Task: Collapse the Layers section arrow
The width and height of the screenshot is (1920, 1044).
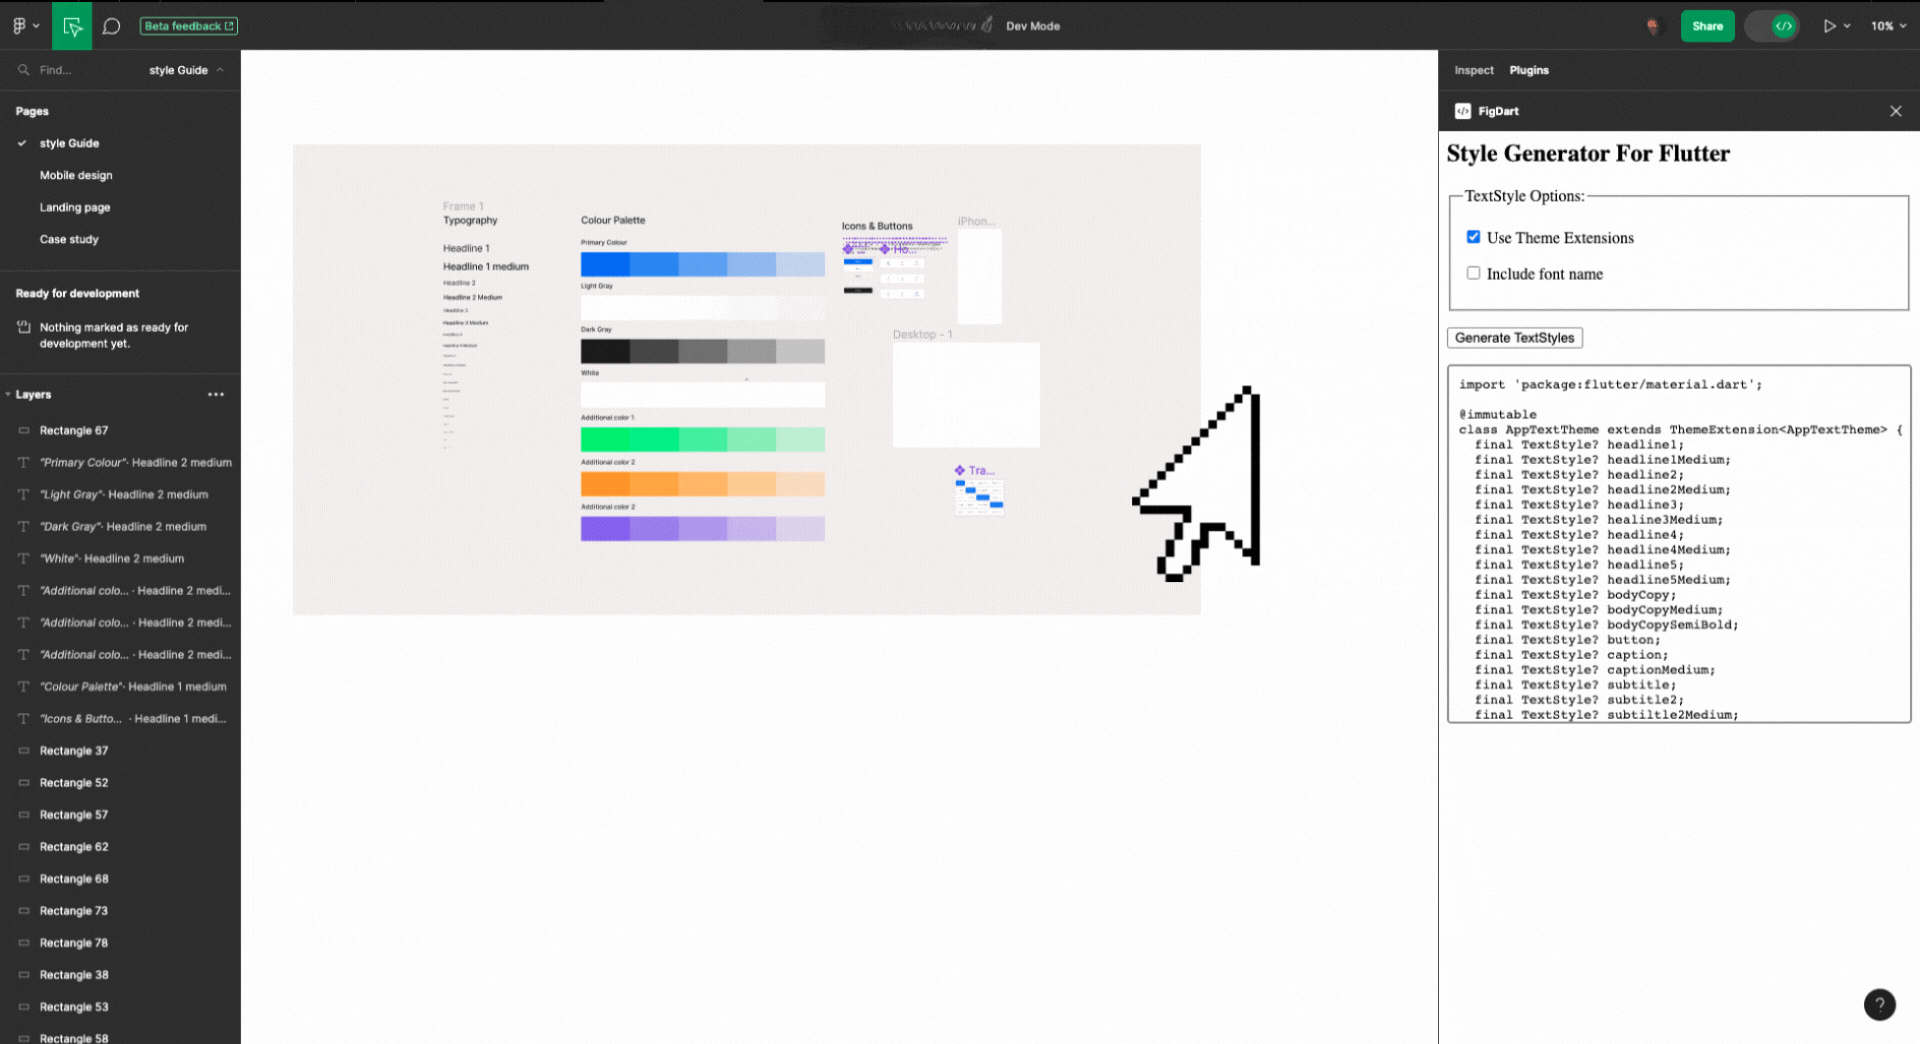Action: point(8,394)
